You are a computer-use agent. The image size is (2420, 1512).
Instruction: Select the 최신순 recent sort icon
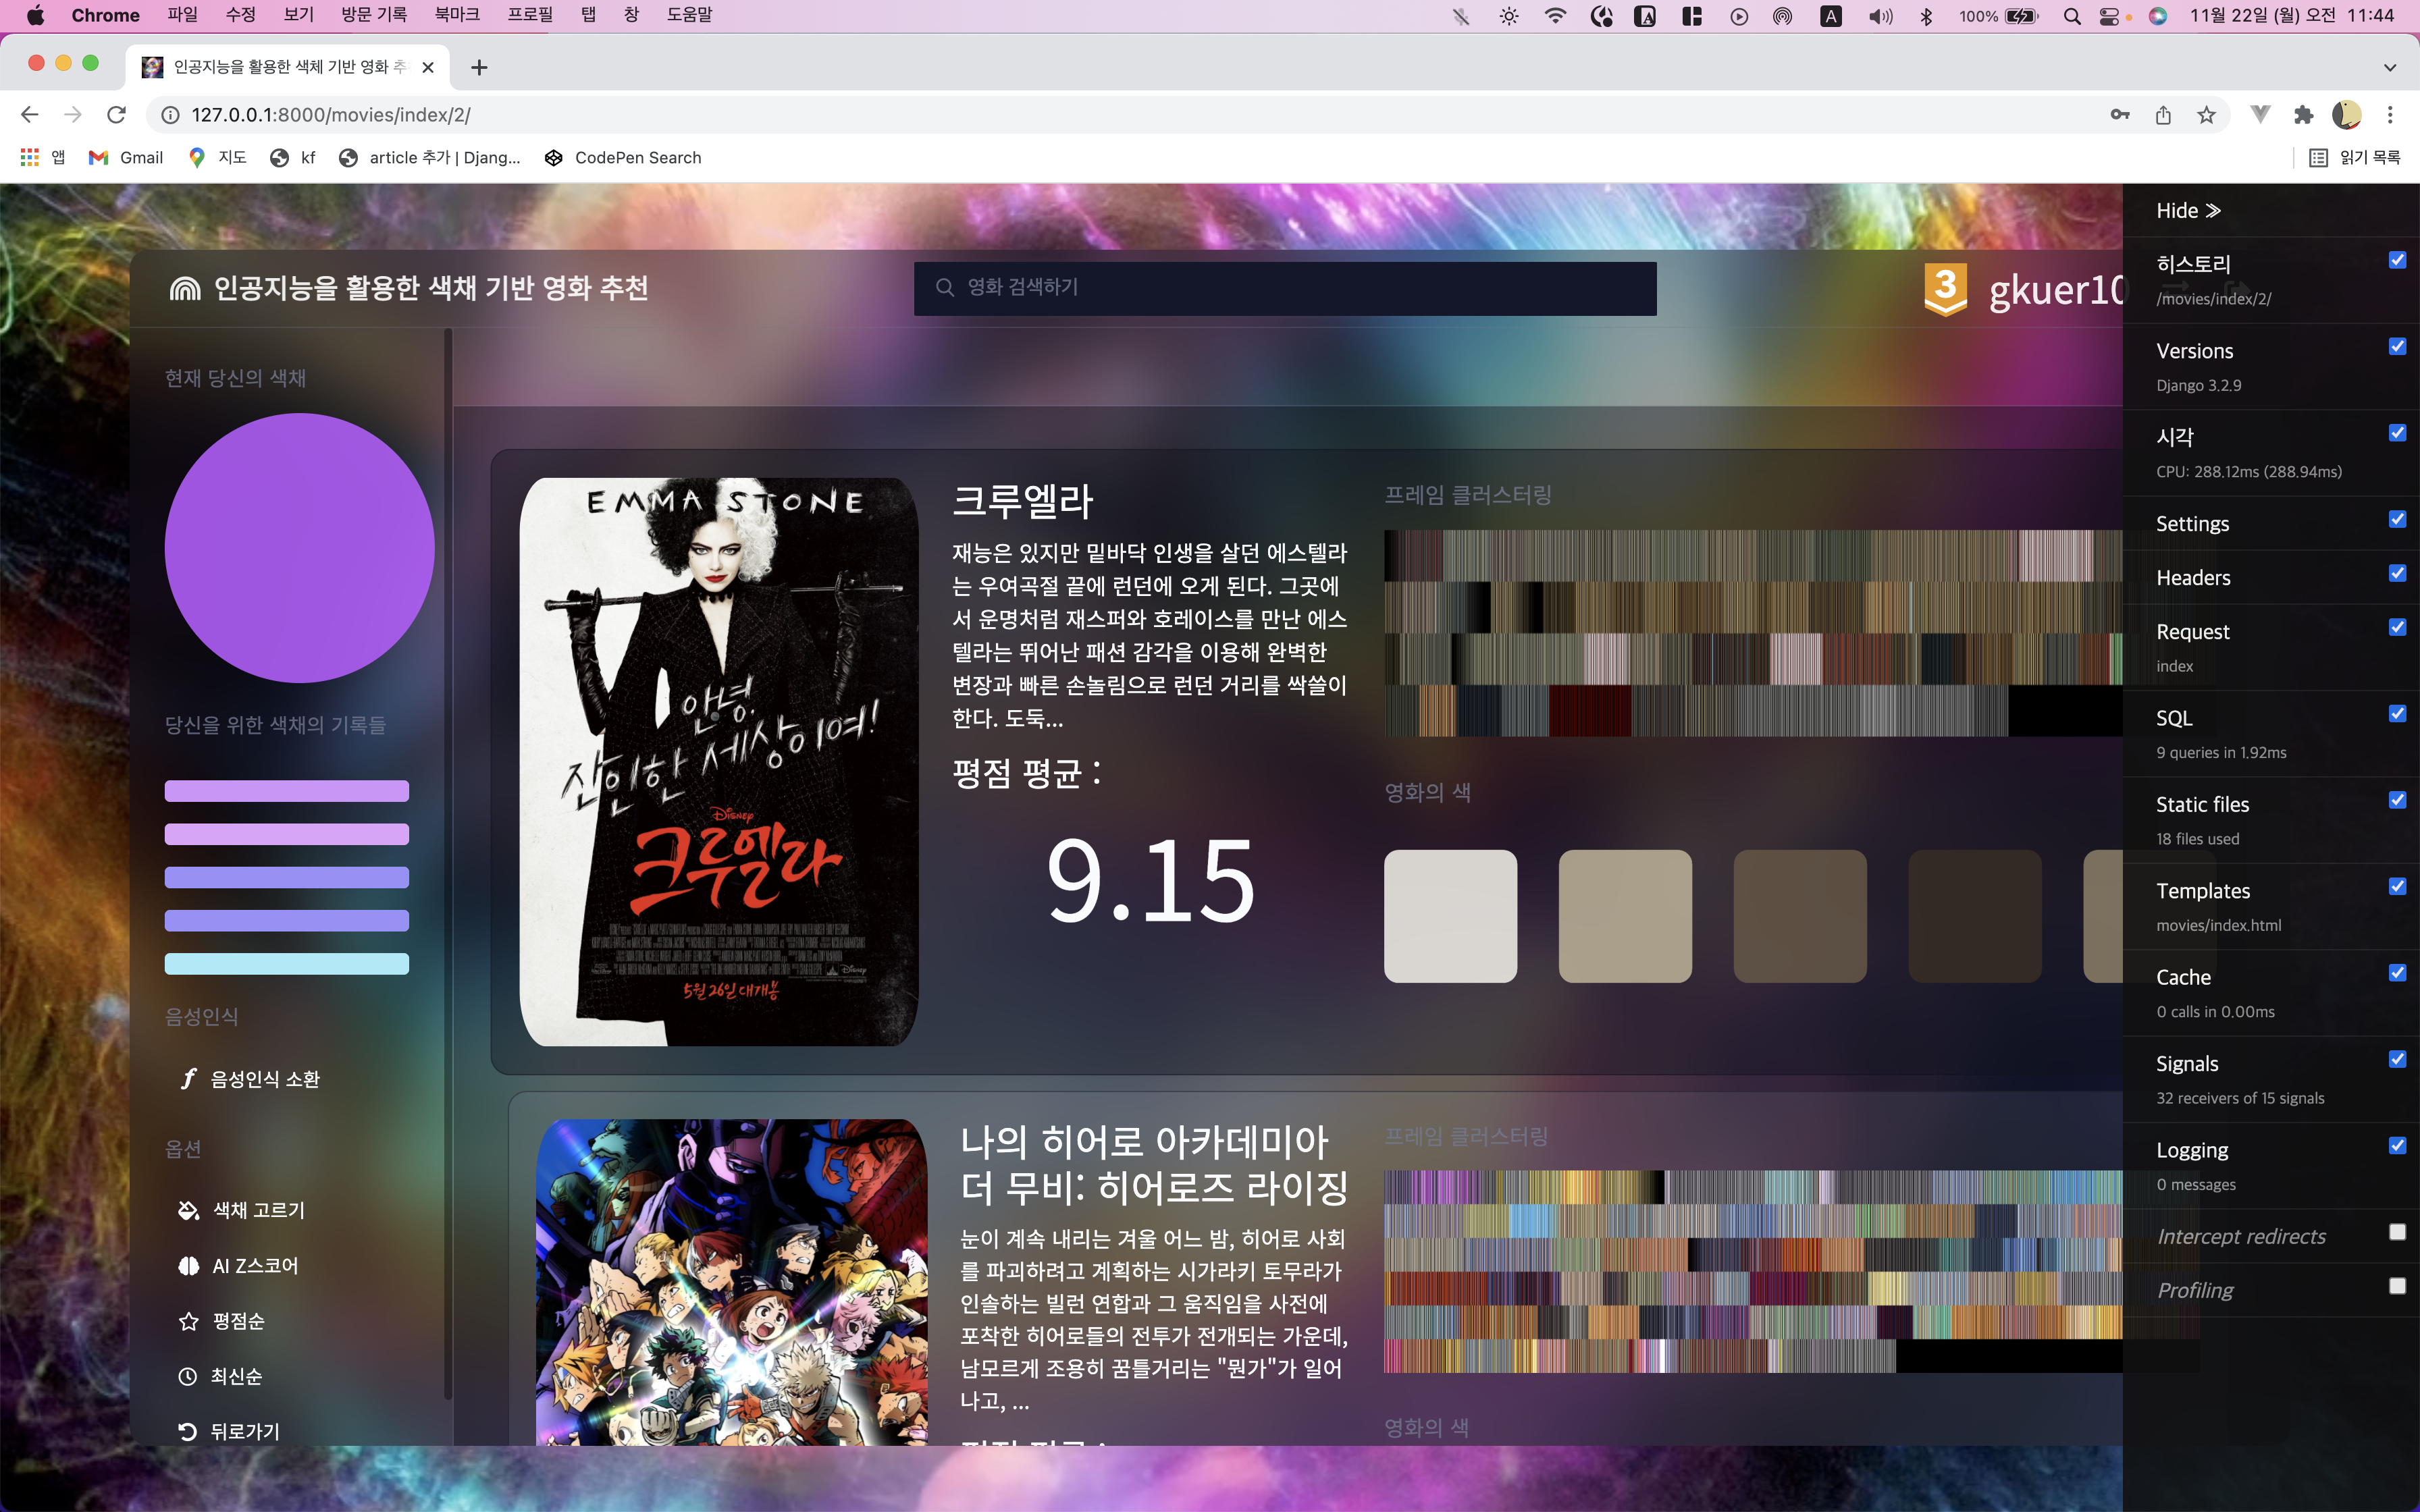pos(190,1376)
